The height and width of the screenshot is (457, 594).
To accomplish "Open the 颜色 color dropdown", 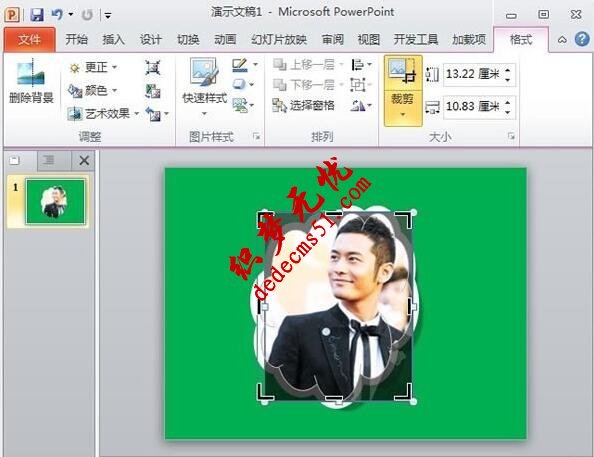I will (93, 91).
